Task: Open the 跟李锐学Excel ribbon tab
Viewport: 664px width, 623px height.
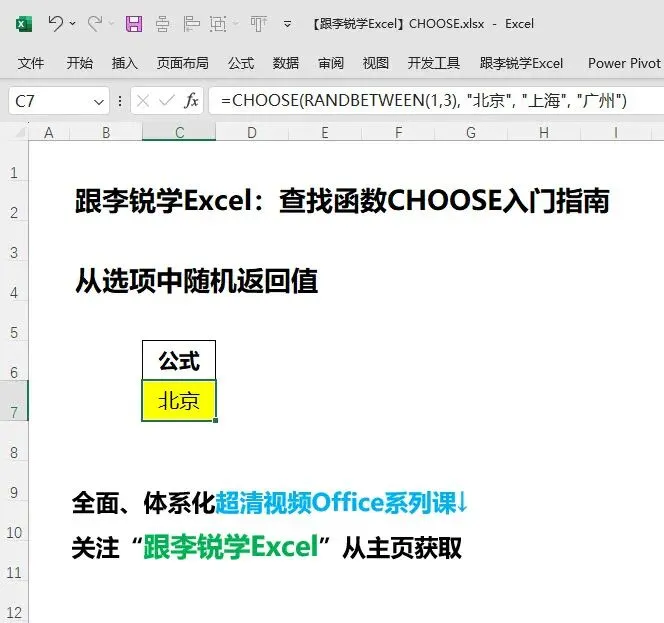Action: 521,63
